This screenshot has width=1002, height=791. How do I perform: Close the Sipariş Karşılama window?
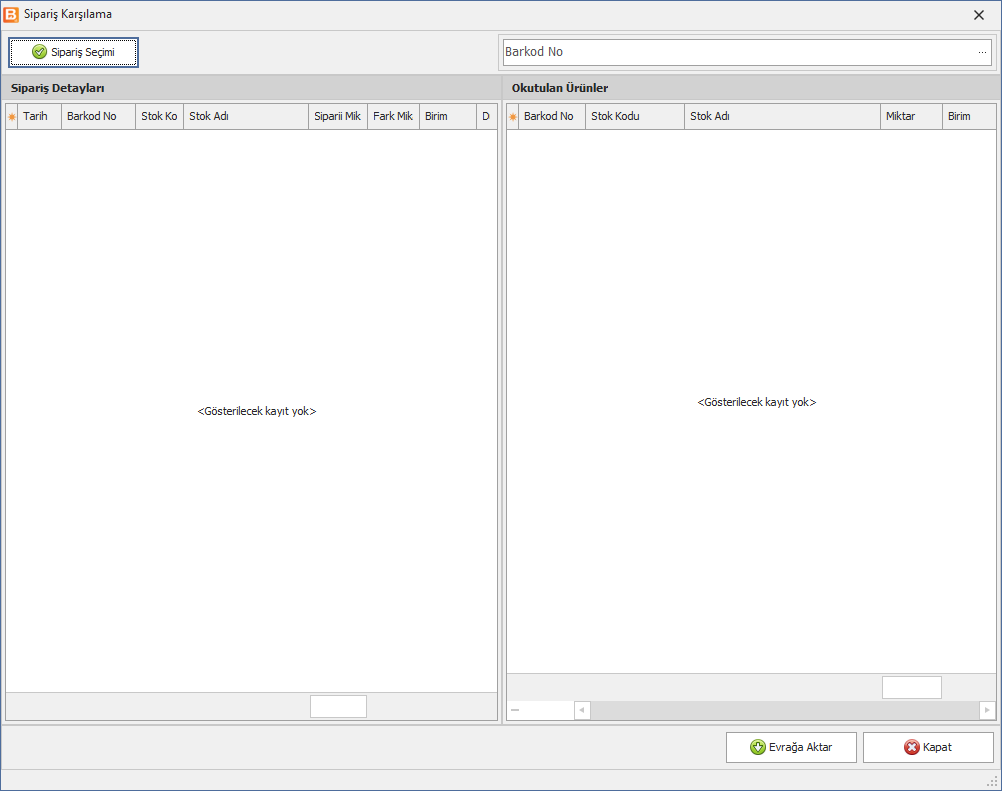pyautogui.click(x=978, y=15)
